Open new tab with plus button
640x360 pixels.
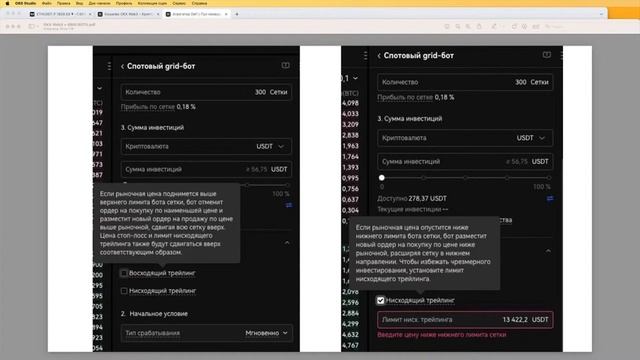point(237,14)
